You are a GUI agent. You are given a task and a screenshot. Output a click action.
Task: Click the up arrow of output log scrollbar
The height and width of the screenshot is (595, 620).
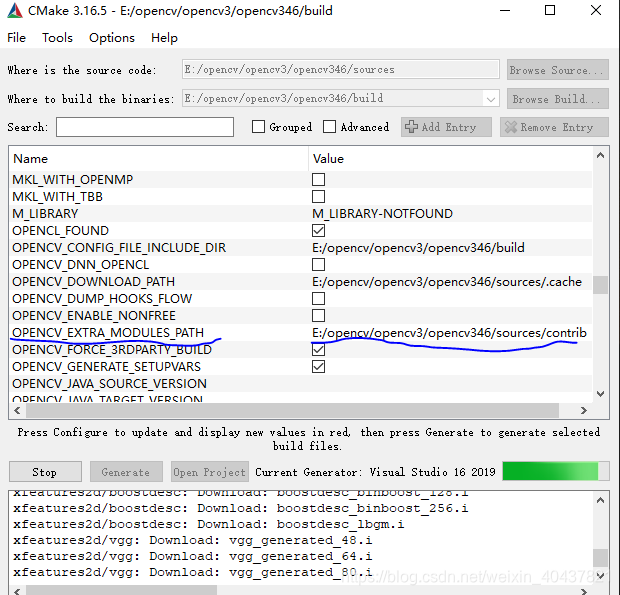600,501
